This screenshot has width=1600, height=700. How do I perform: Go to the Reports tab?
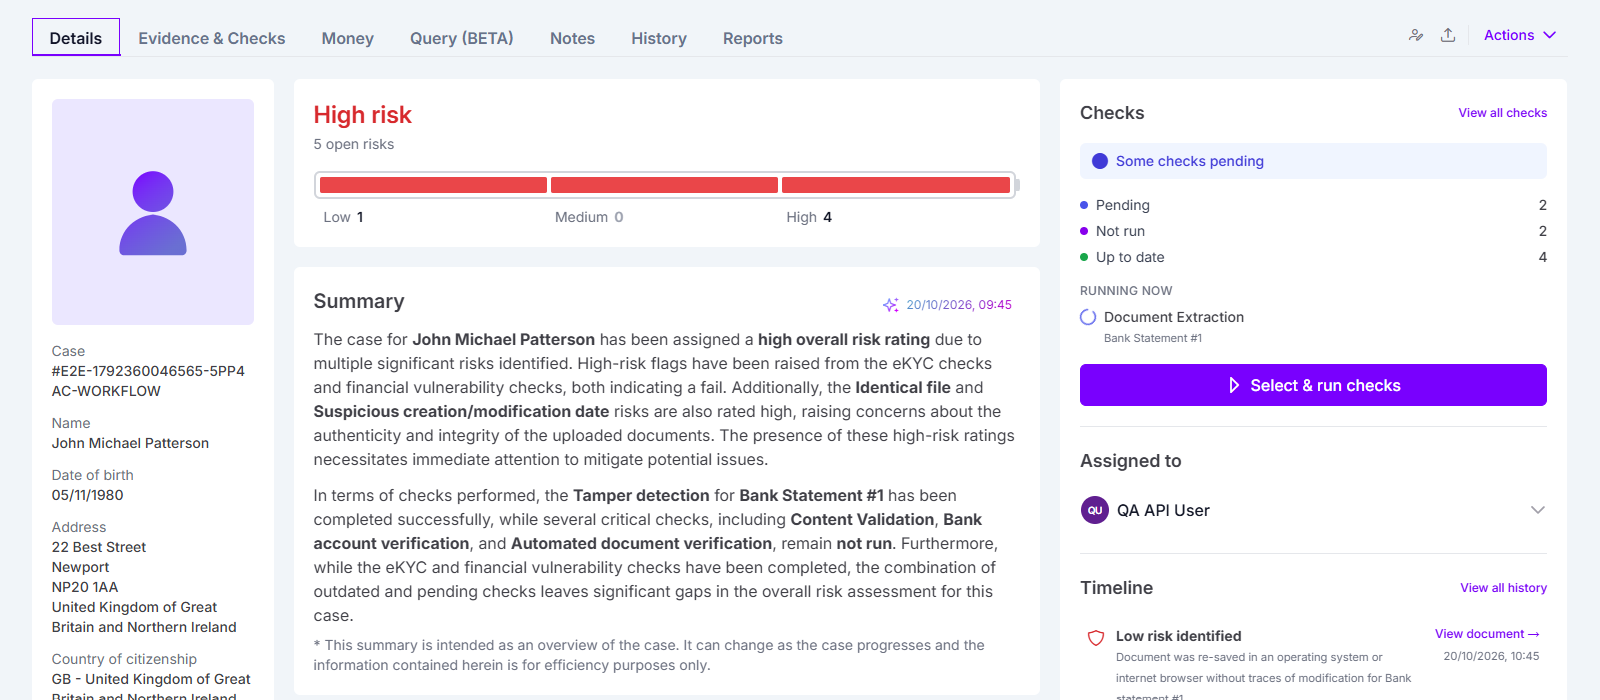tap(753, 38)
